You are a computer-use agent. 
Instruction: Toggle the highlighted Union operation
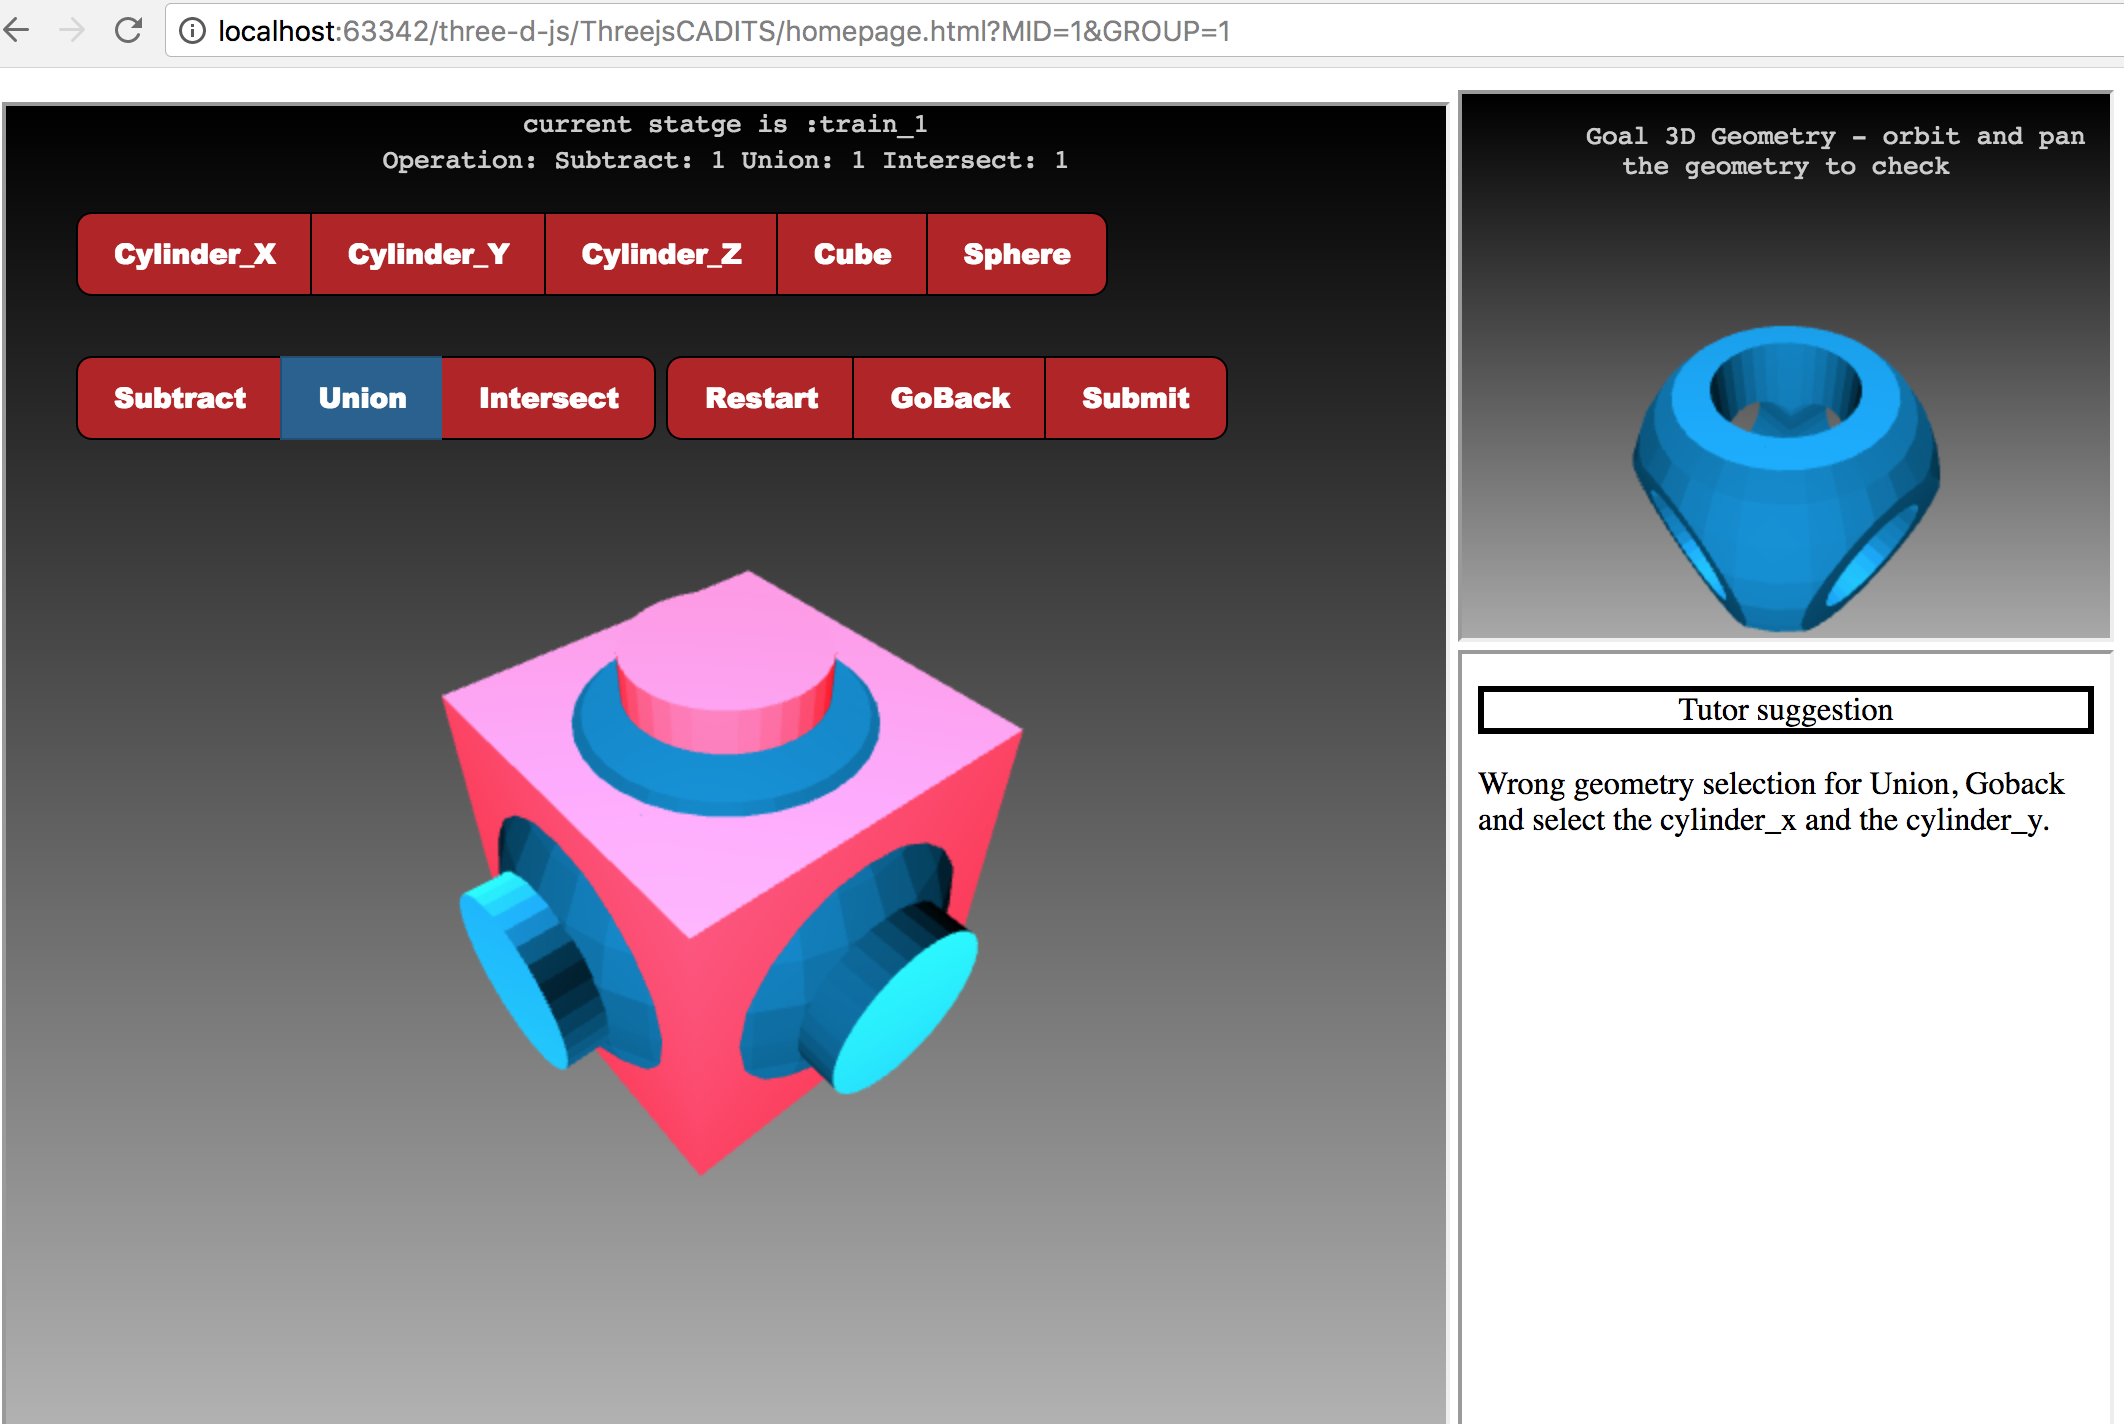(x=362, y=398)
